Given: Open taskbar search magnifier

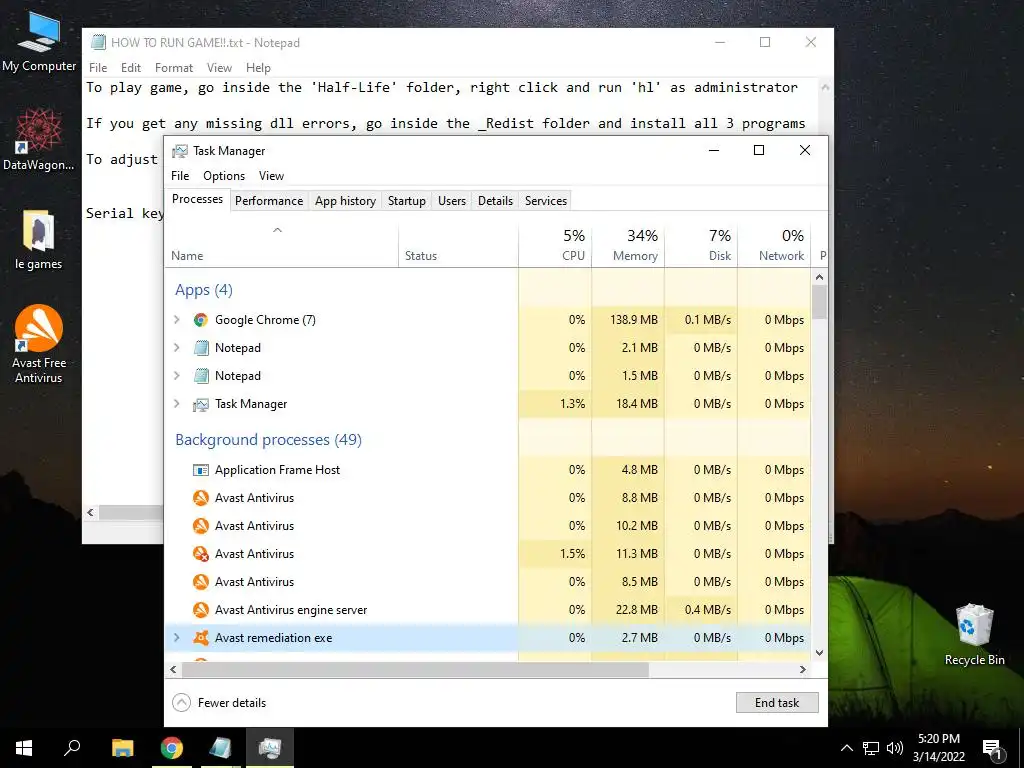Looking at the screenshot, I should [x=72, y=748].
